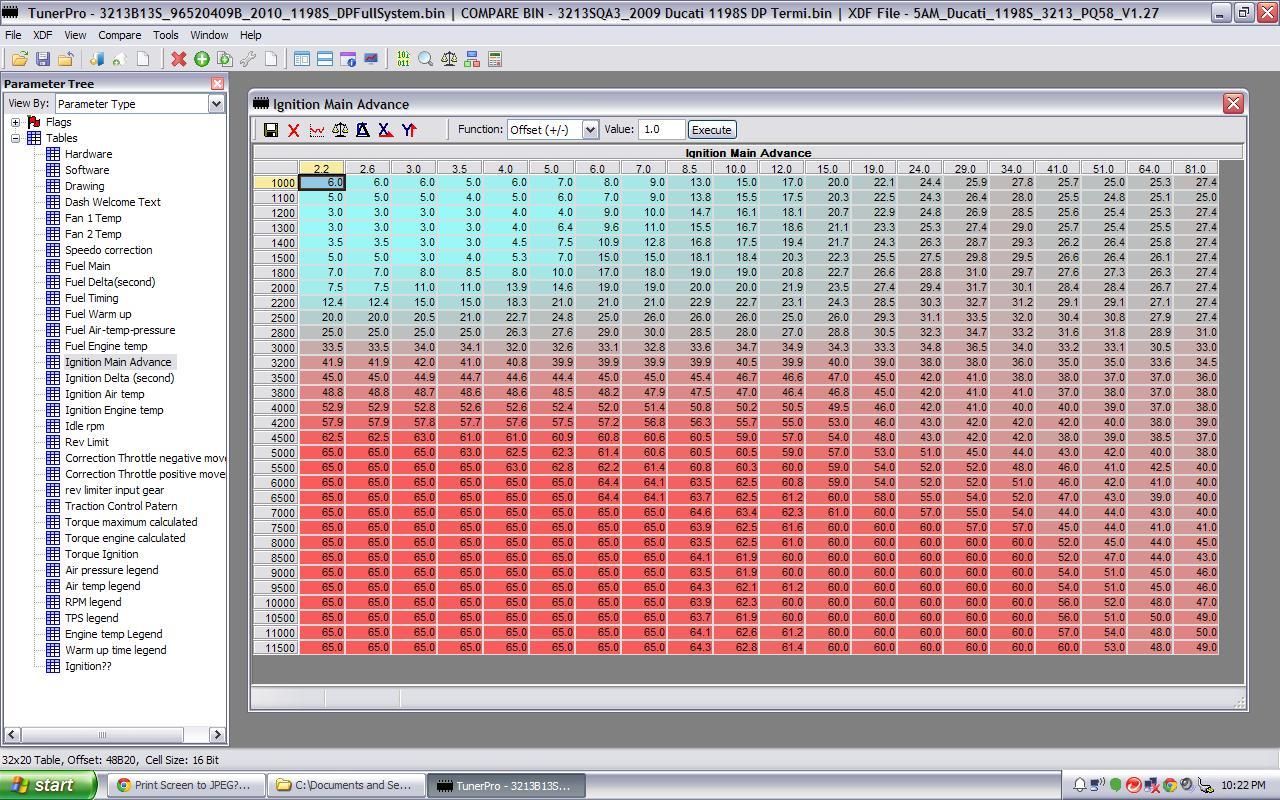This screenshot has height=800, width=1280.
Task: Open the Function Offset (+/-) dropdown
Action: pos(590,130)
